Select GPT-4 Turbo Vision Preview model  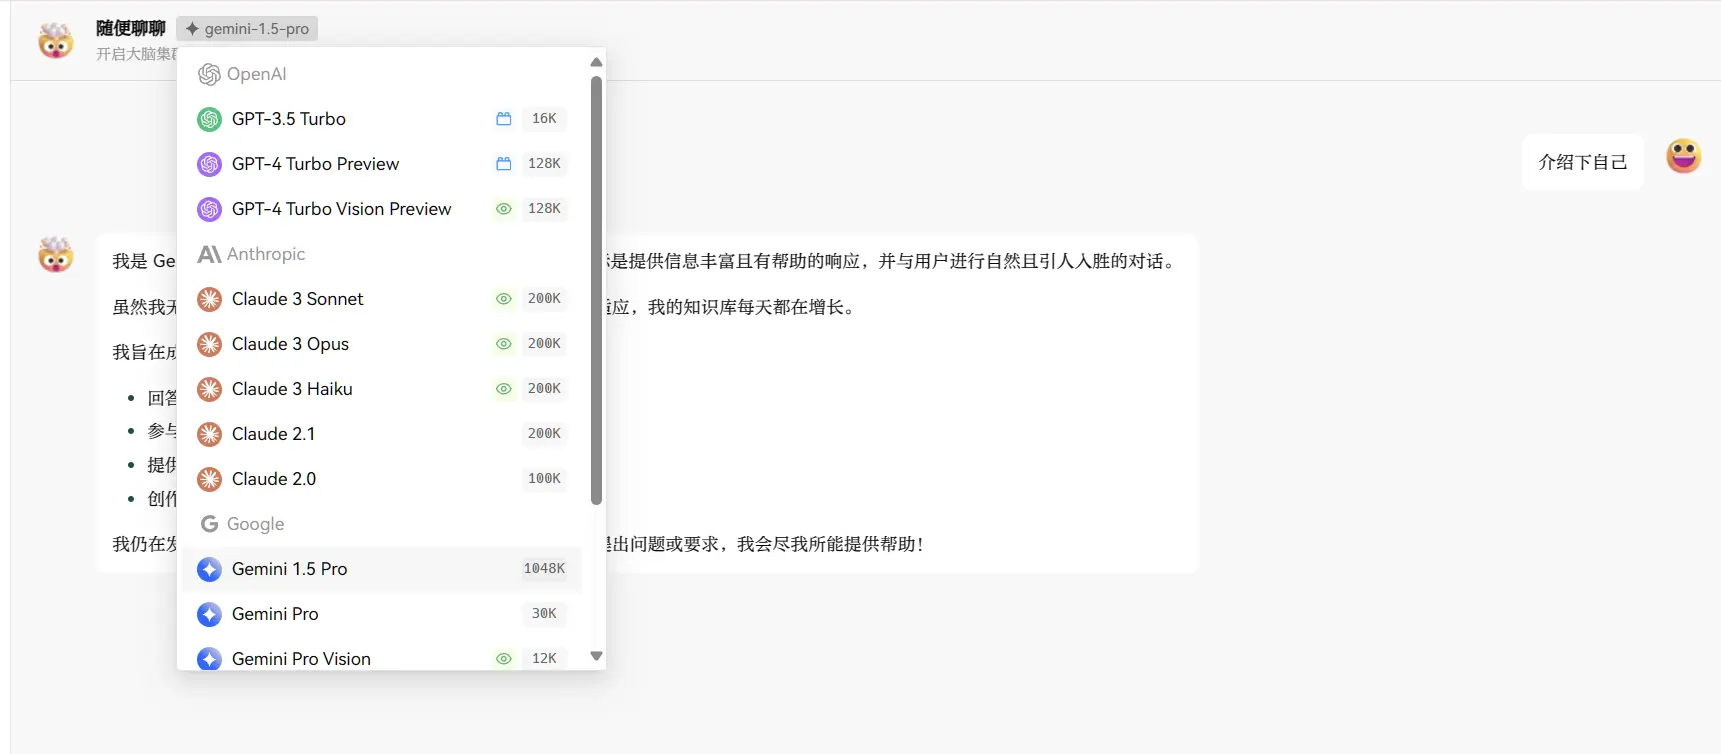pyautogui.click(x=381, y=209)
